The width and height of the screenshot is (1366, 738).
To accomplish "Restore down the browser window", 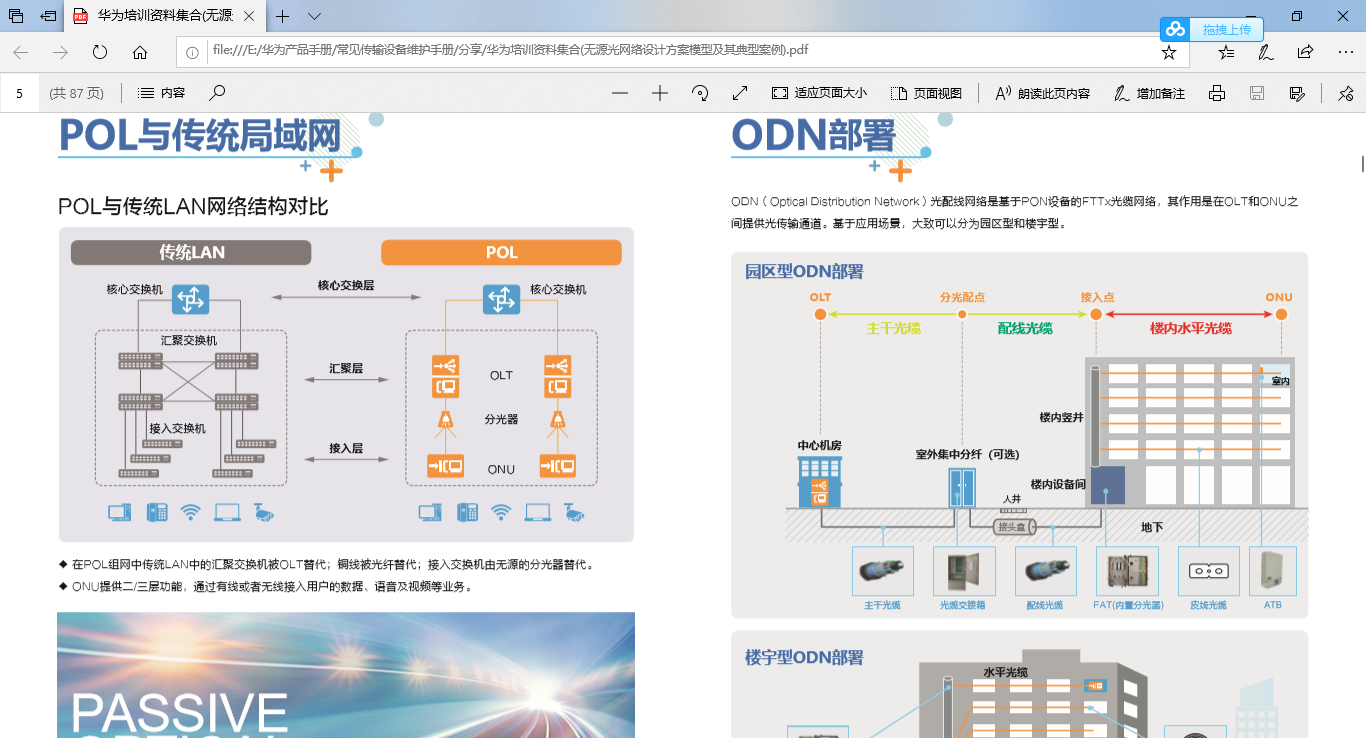I will click(1297, 16).
